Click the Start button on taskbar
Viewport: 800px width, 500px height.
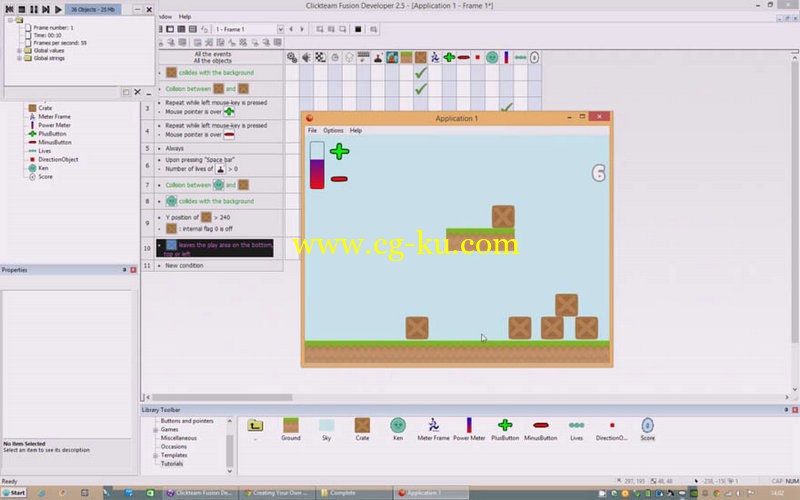pos(14,493)
